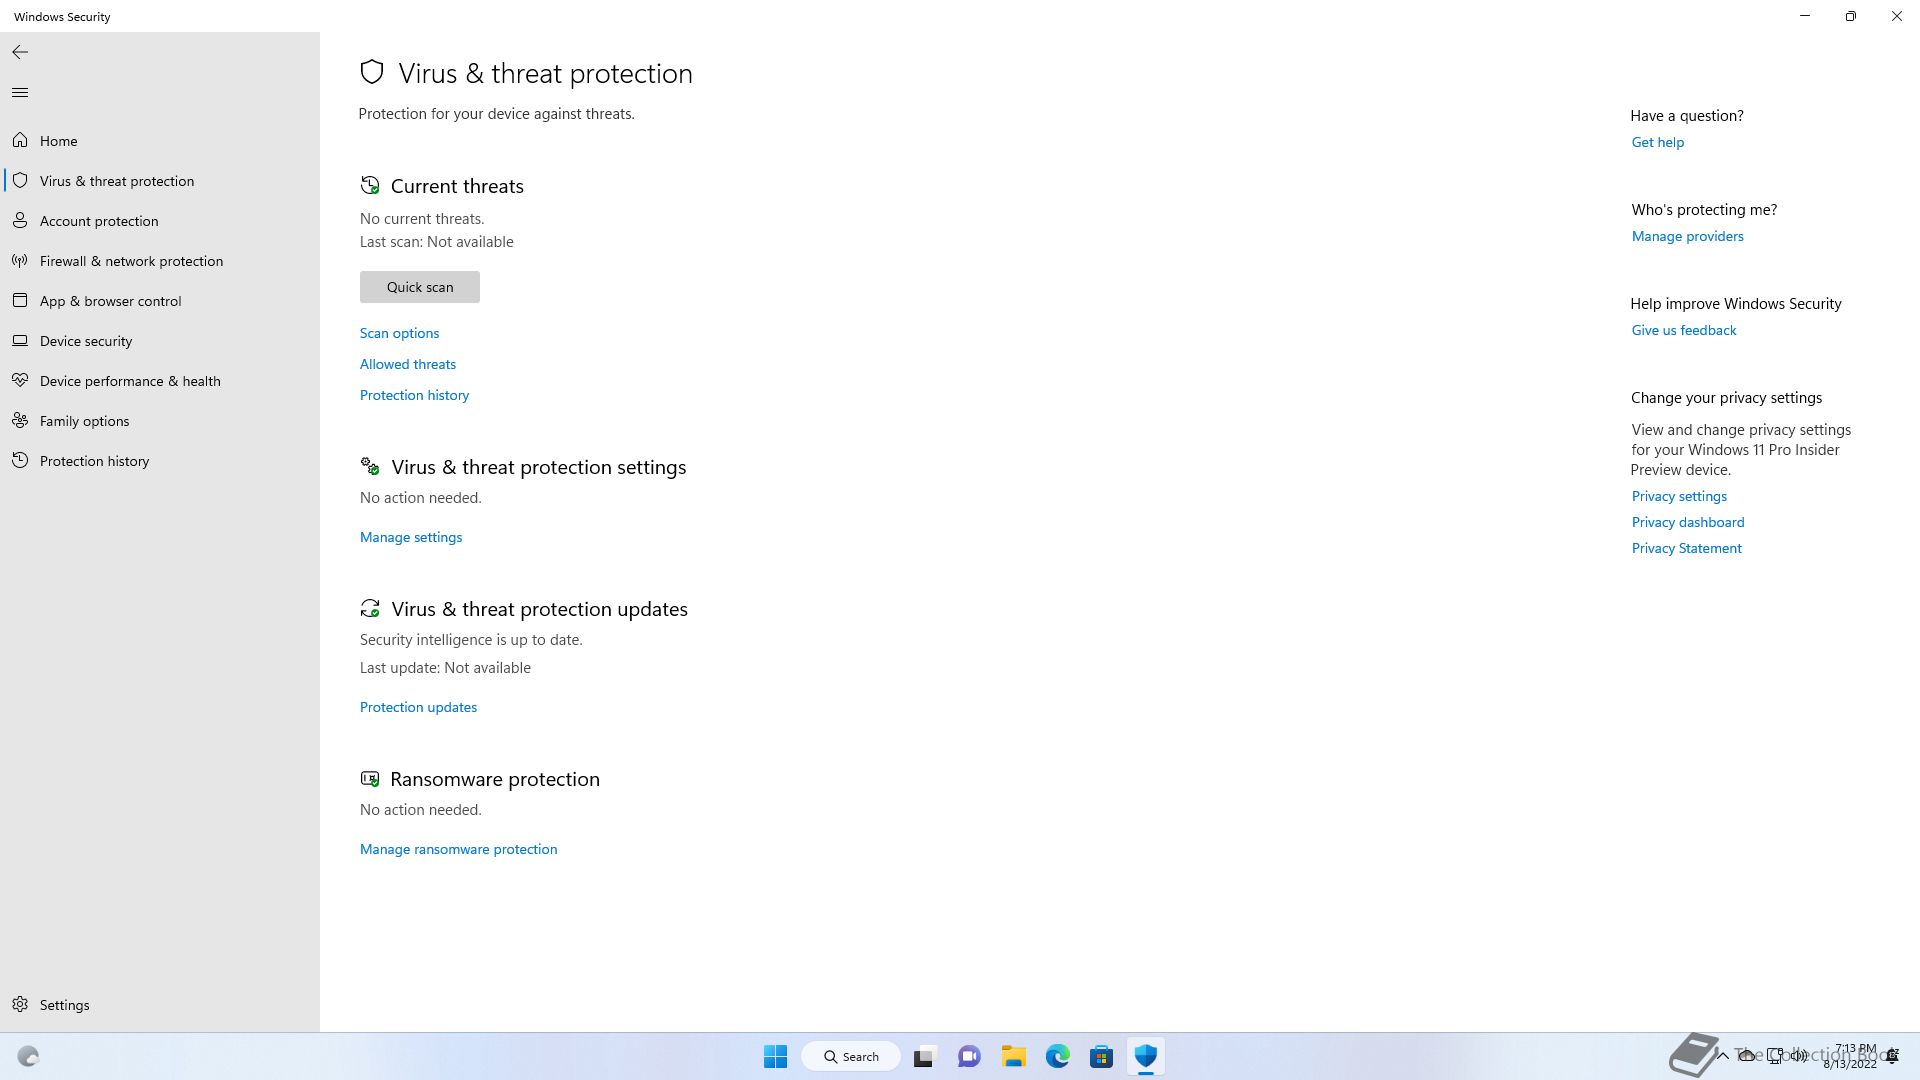Open Device performance & health page
This screenshot has height=1080, width=1920.
(160, 381)
